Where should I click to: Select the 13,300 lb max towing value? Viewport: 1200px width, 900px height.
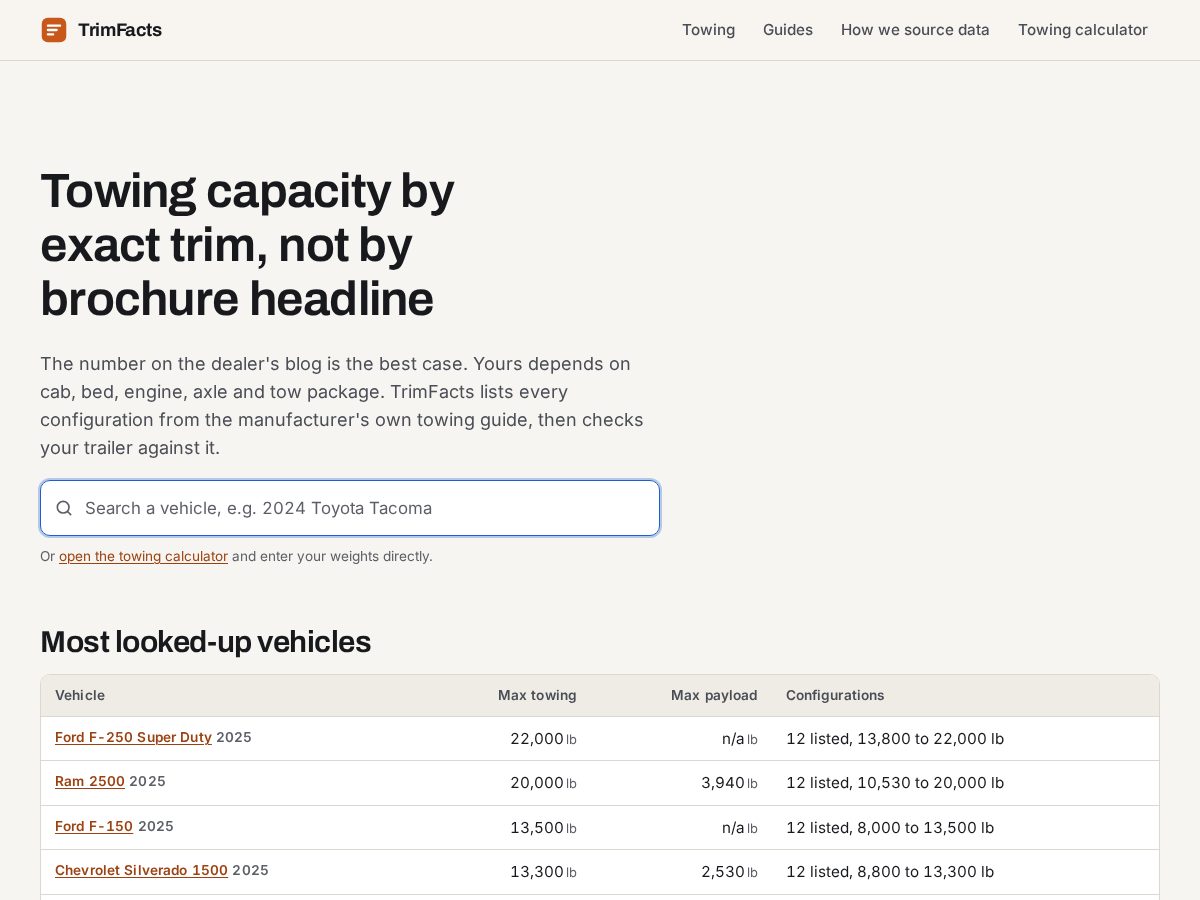point(543,872)
